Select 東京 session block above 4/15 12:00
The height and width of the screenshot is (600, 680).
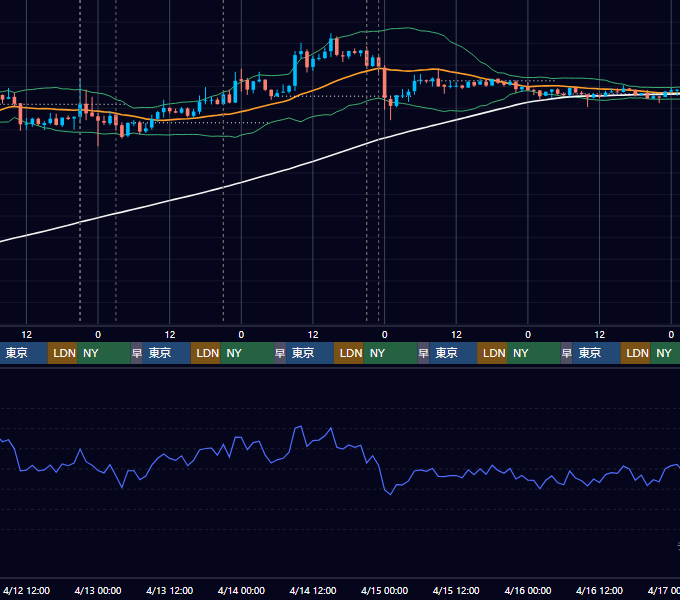(453, 353)
